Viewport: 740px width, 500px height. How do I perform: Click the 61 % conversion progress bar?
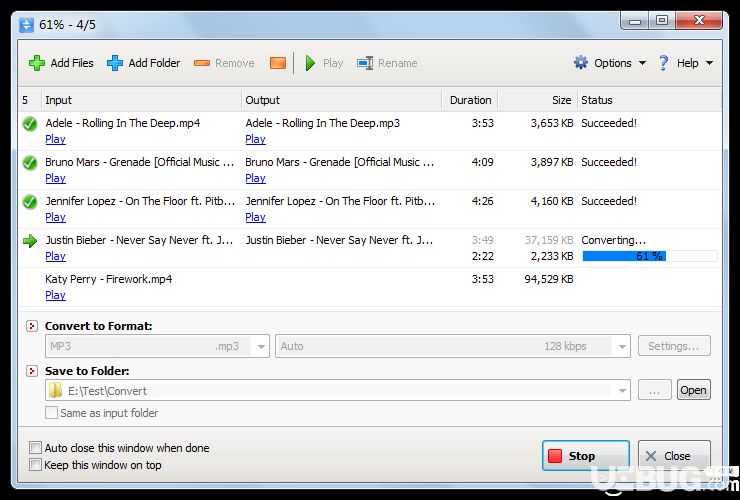[x=650, y=256]
